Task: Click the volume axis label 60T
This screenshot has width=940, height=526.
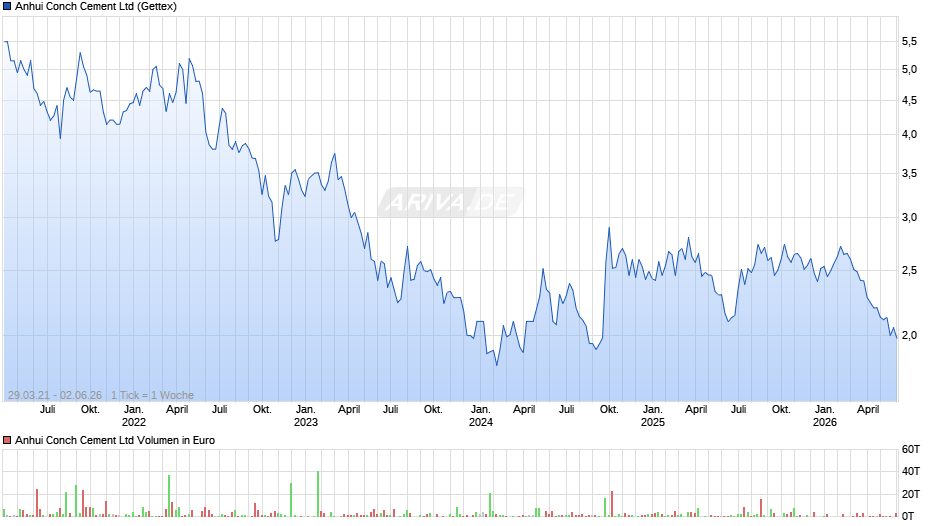Action: tap(911, 449)
